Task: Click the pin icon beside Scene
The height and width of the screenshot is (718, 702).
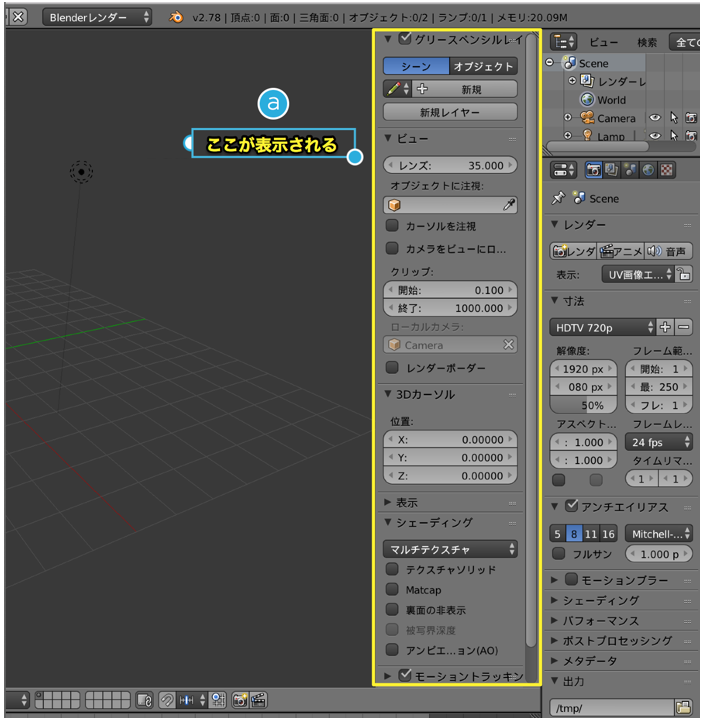Action: click(558, 198)
